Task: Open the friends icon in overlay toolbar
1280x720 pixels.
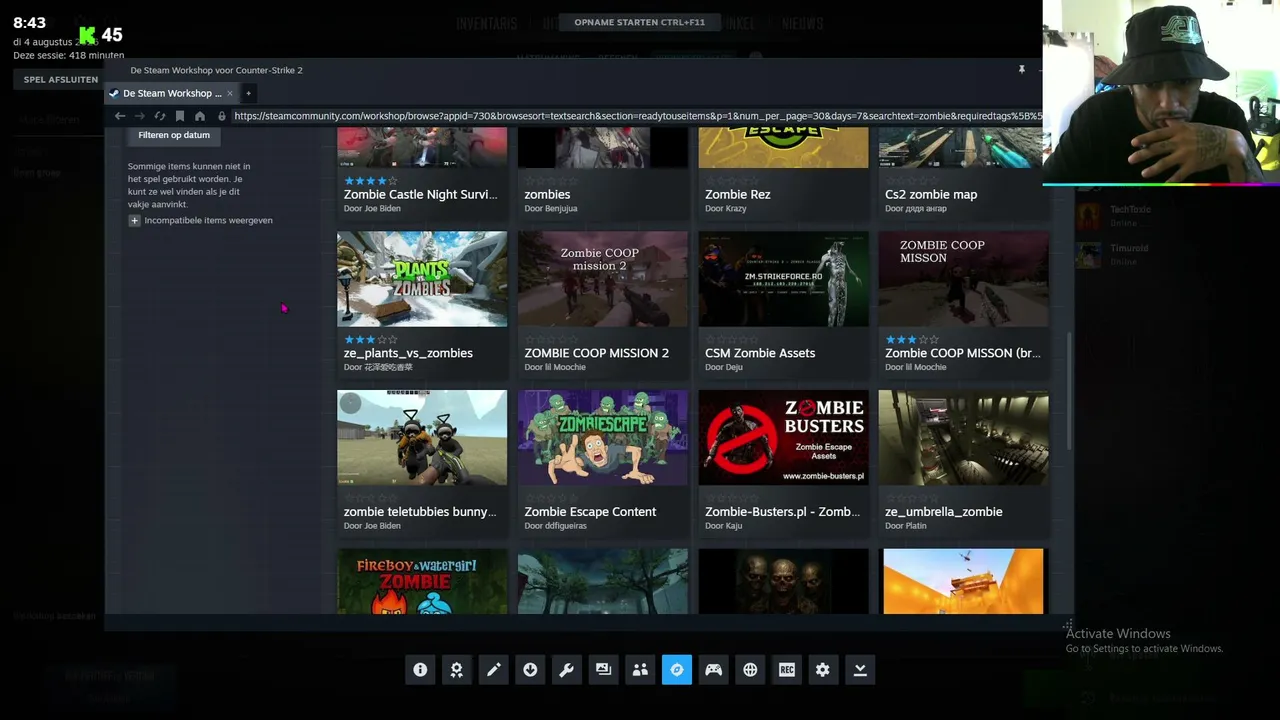Action: pyautogui.click(x=640, y=670)
